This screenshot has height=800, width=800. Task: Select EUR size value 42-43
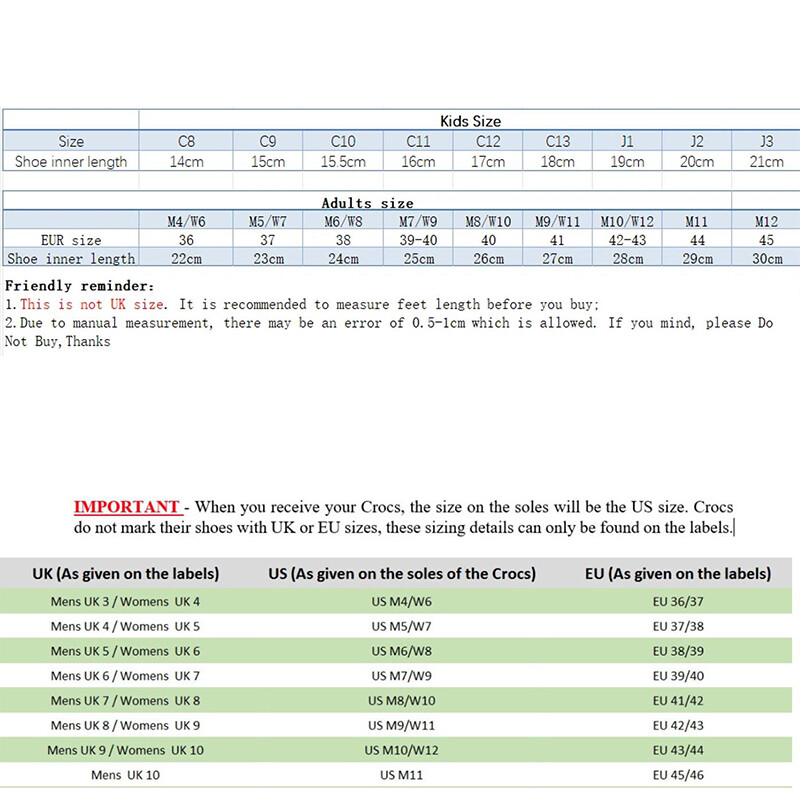click(627, 240)
